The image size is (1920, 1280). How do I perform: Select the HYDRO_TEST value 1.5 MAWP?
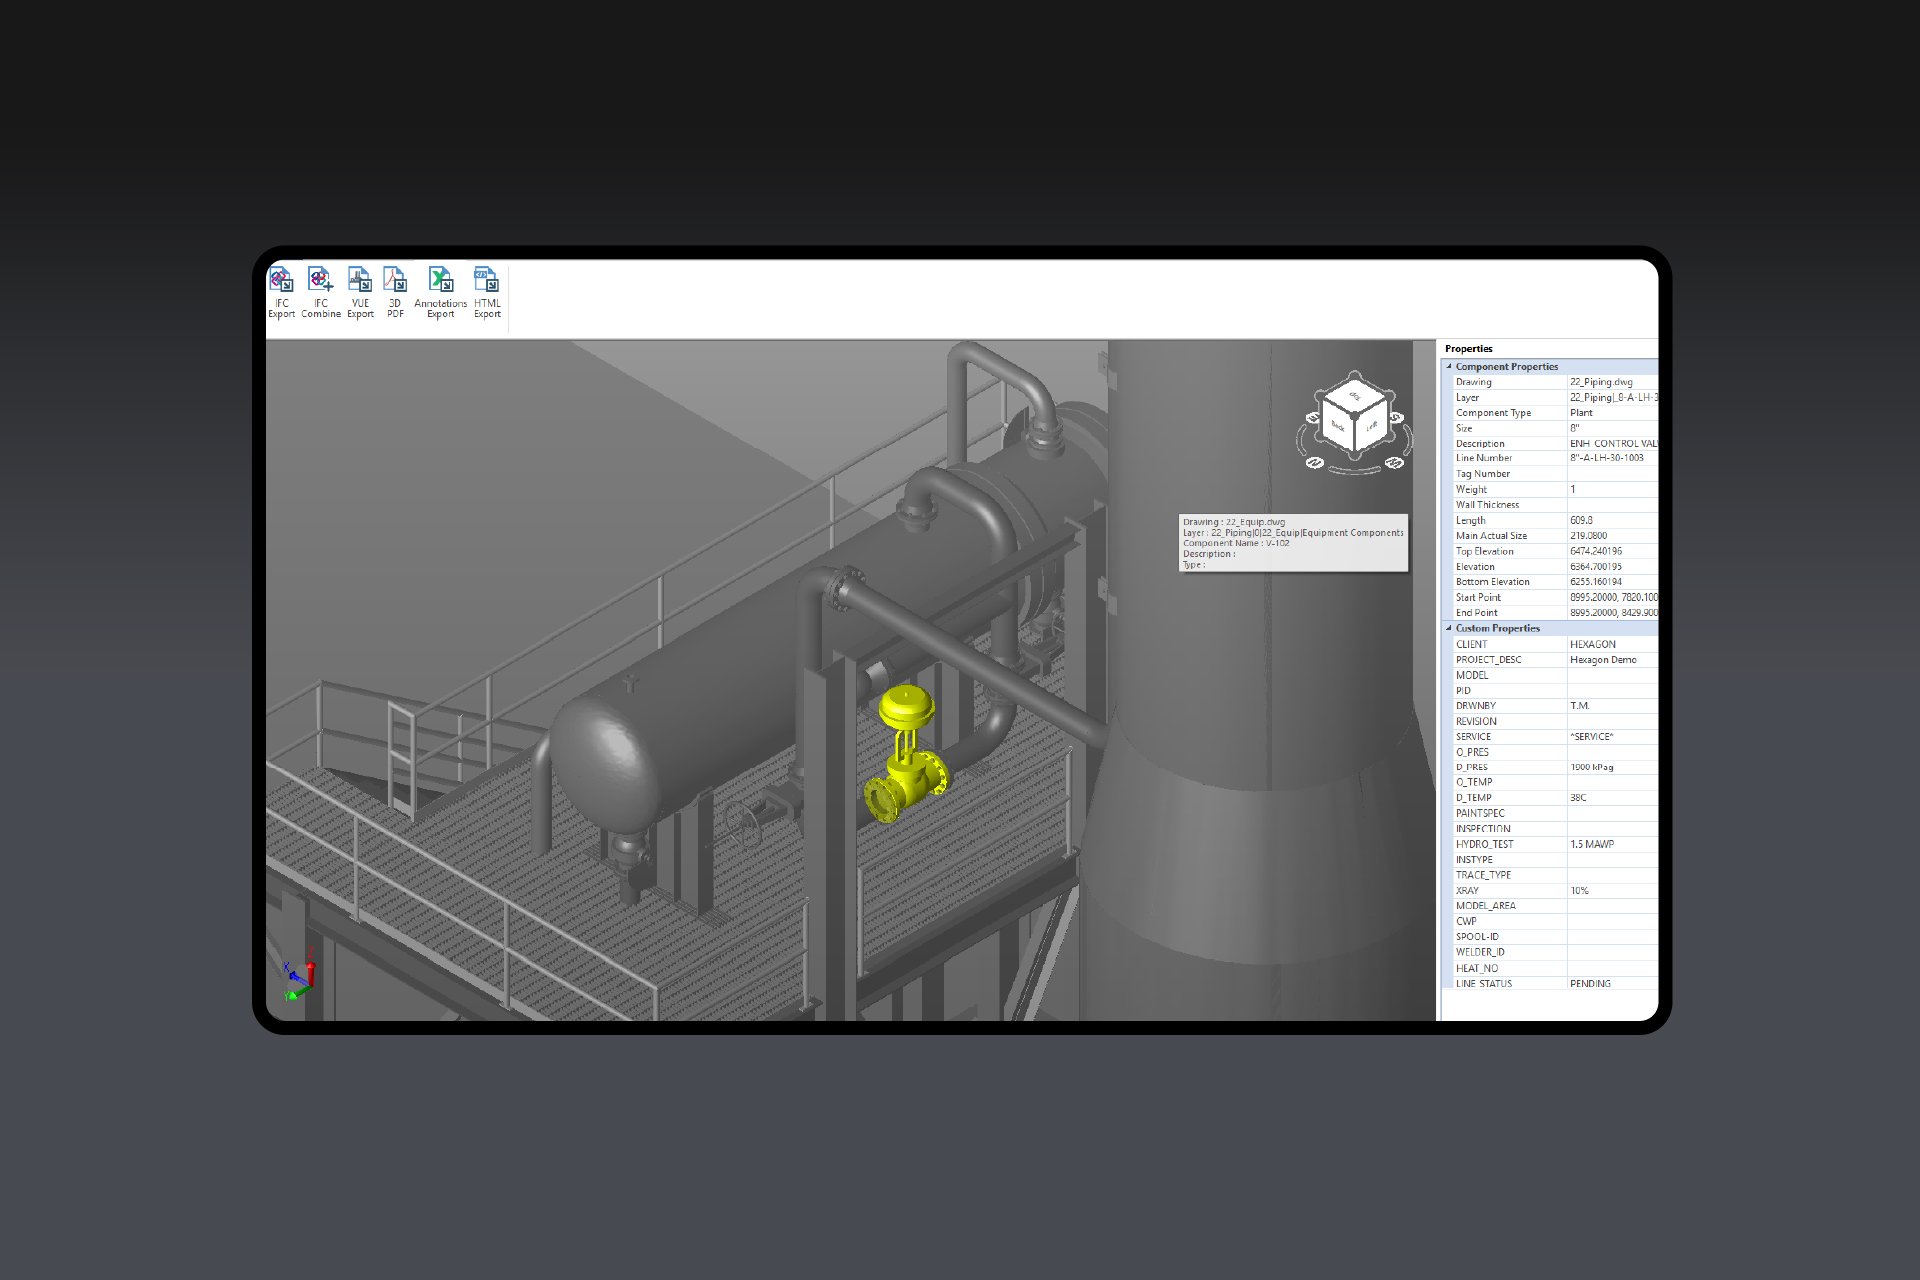pos(1592,844)
